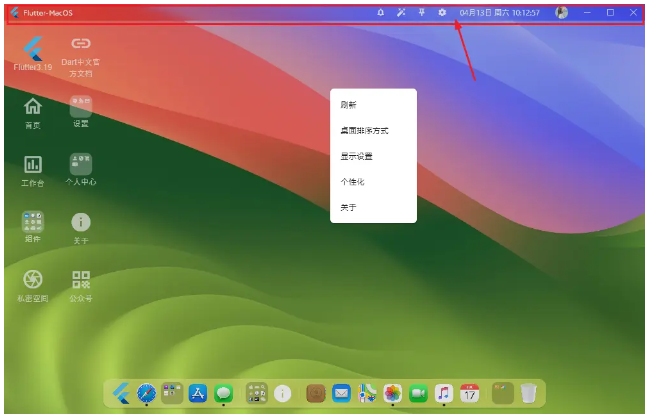Click the Flutter logo beside Flutter-MacOS title

15,13
